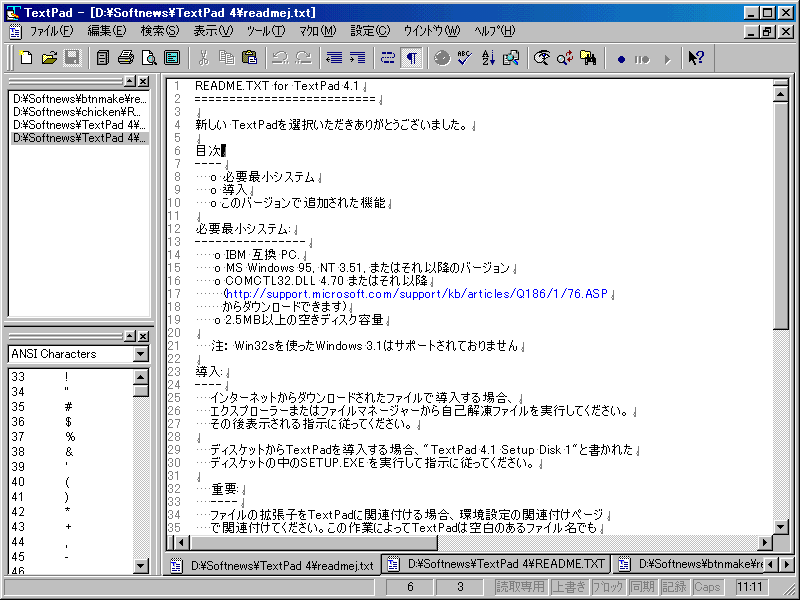Click the ANSI character list scroll-down arrow

141,565
